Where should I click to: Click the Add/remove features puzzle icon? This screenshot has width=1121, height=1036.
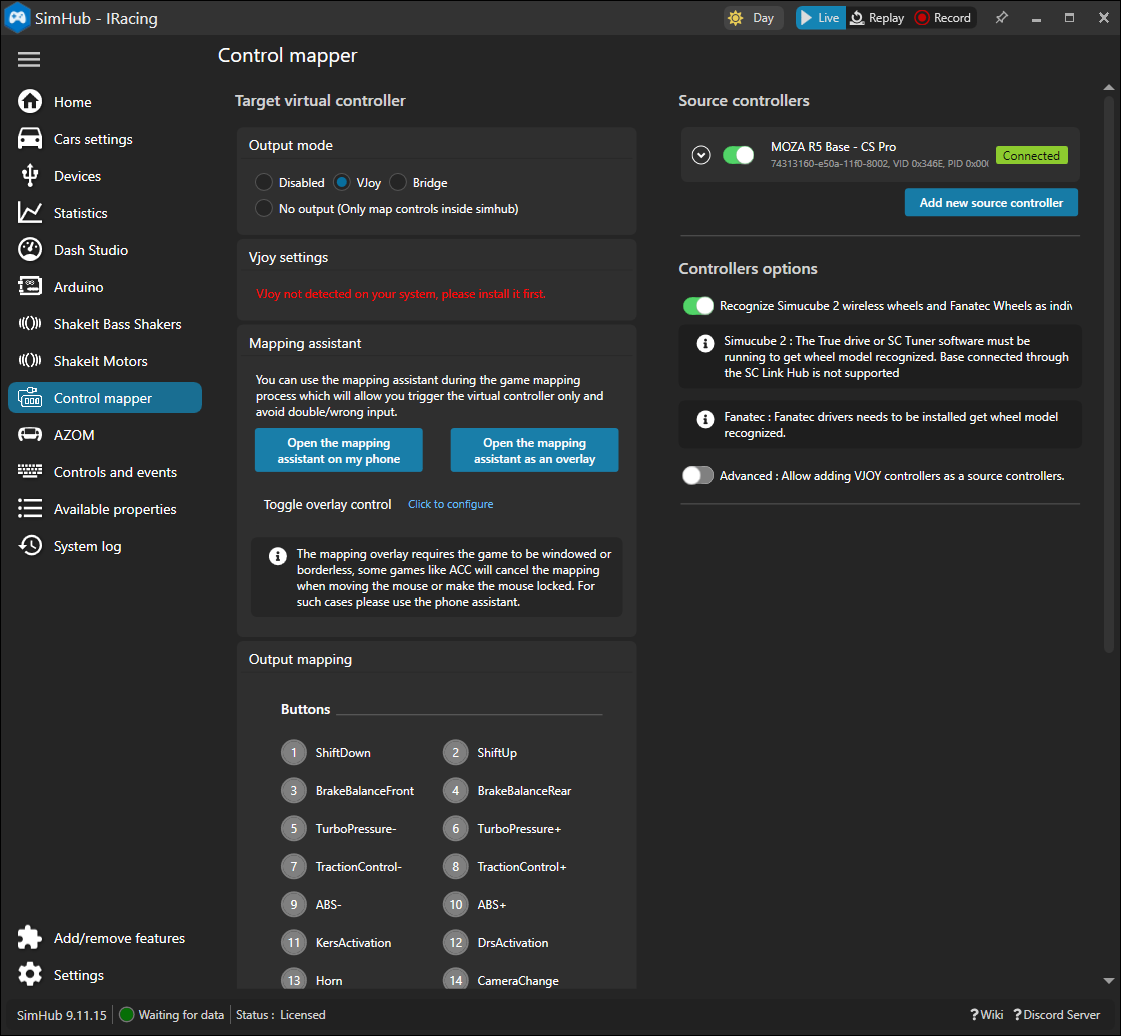point(30,937)
